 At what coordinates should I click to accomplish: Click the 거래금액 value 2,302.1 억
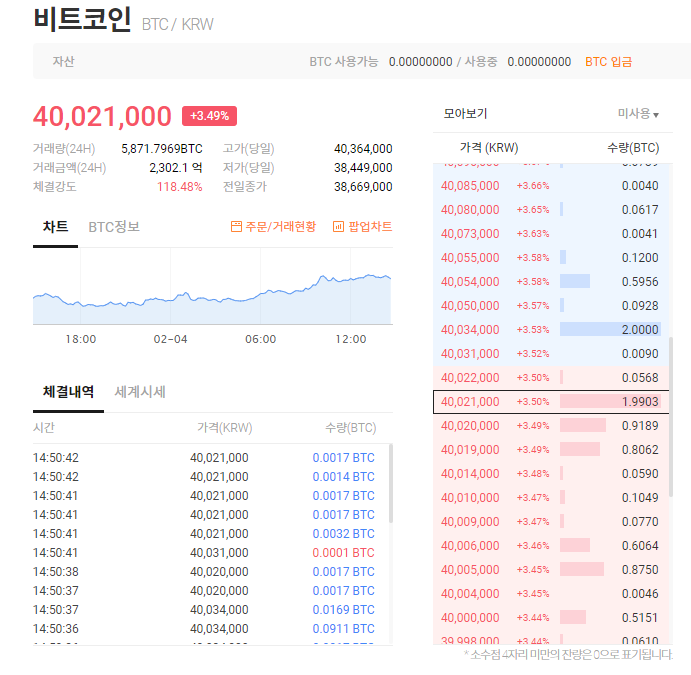tap(176, 167)
